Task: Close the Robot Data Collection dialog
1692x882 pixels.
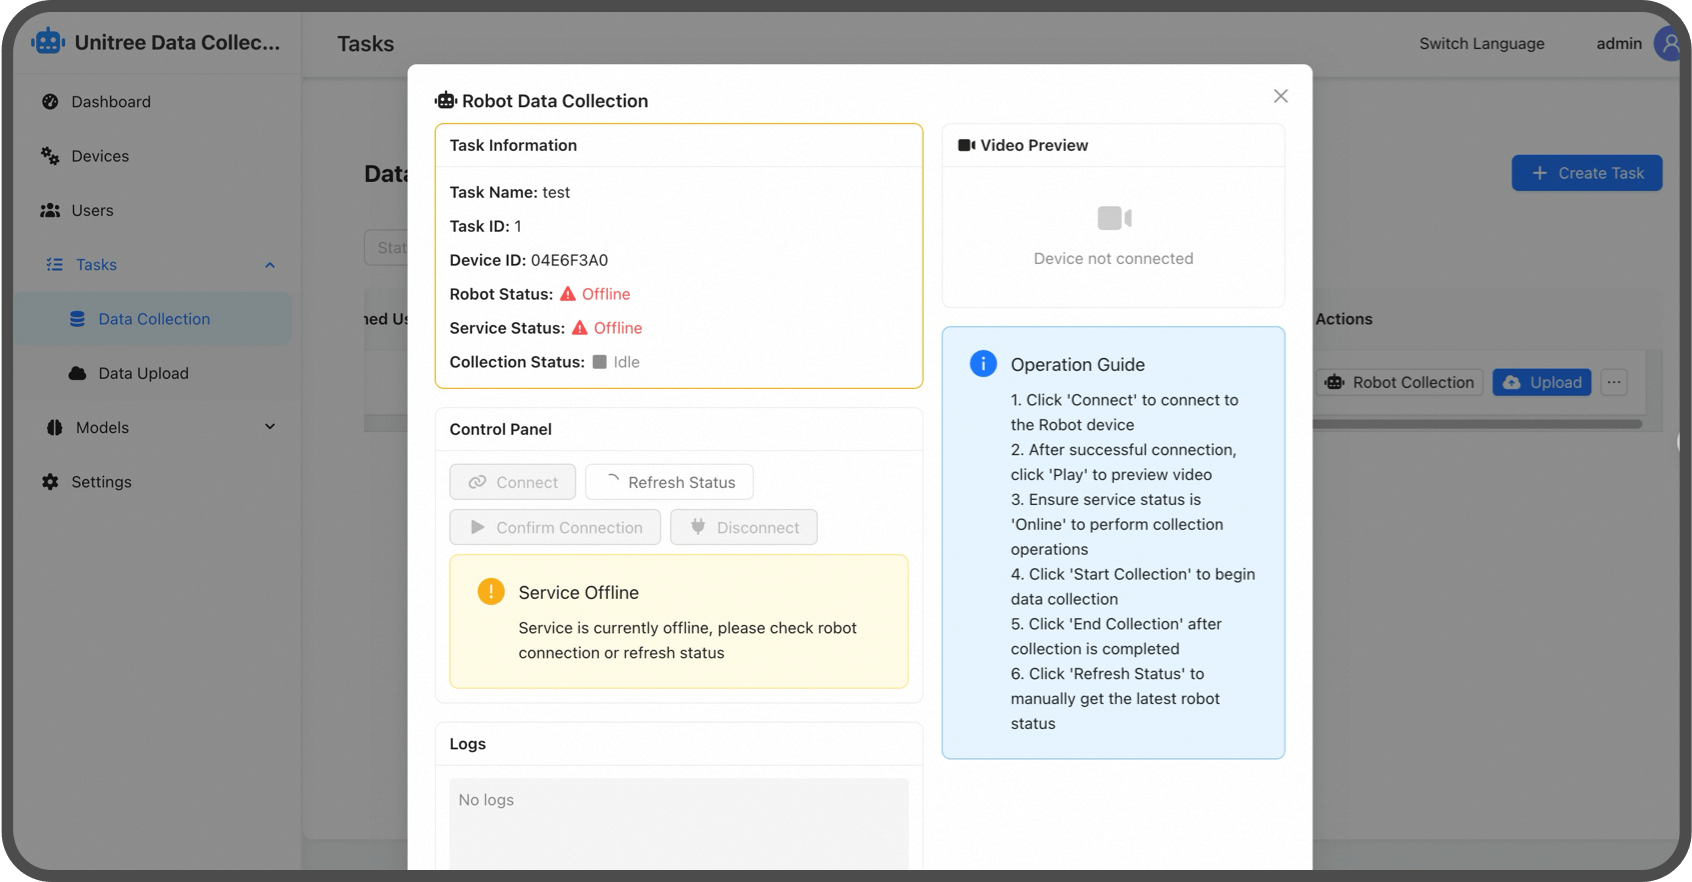Action: [1280, 96]
